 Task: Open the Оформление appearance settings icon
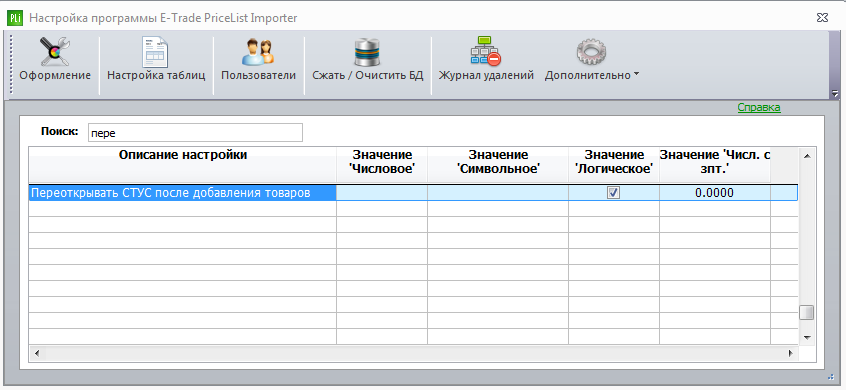[54, 52]
